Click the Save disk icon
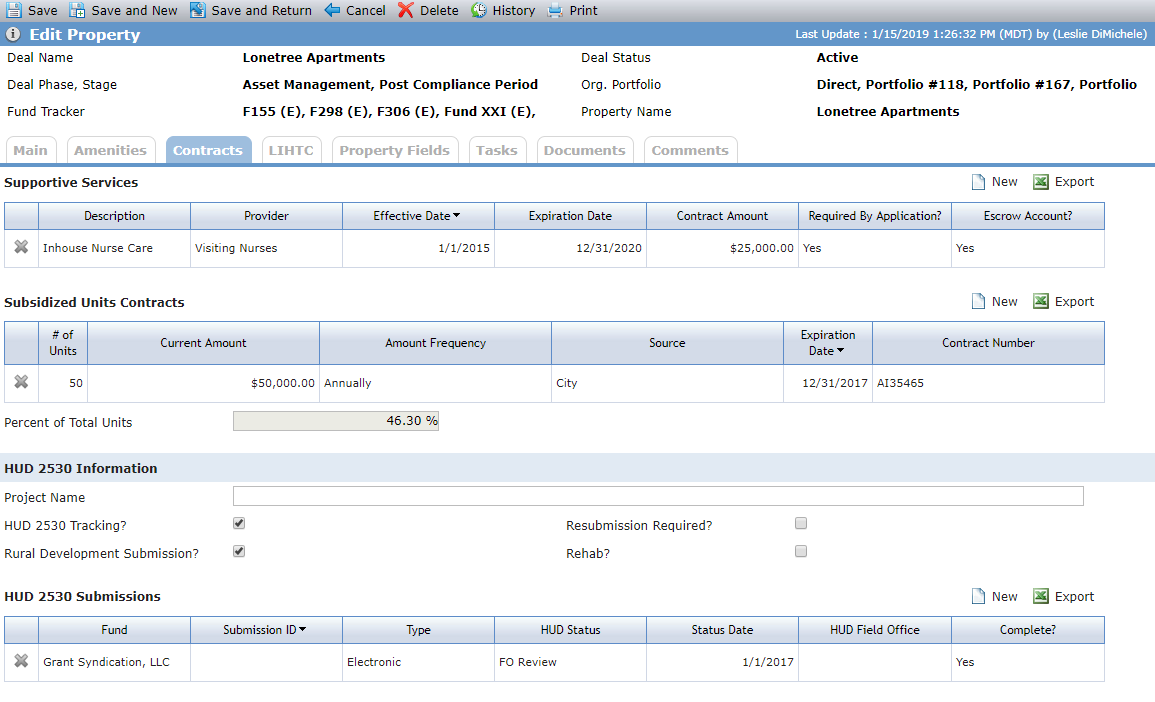1155x702 pixels. tap(14, 10)
